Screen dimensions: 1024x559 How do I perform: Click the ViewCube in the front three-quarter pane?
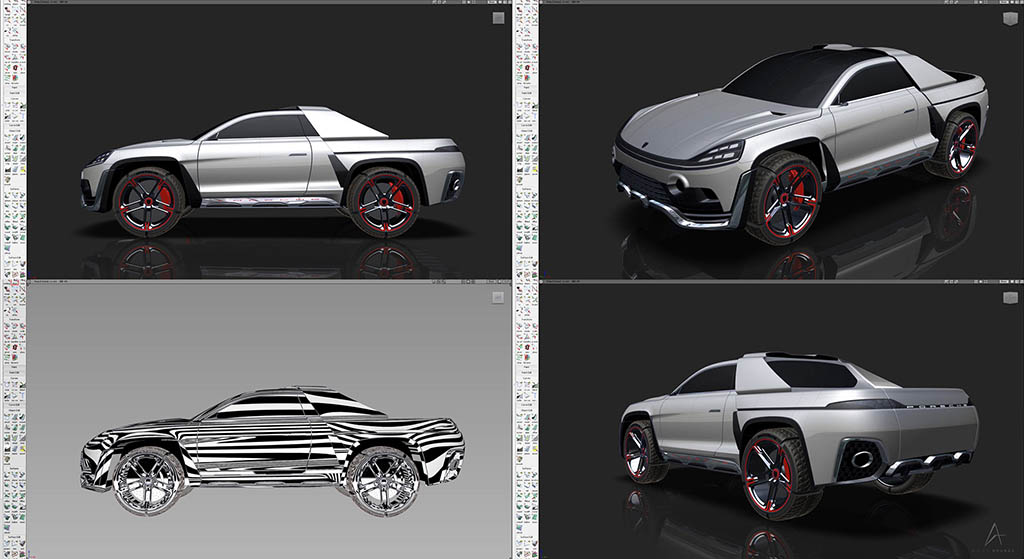(x=1010, y=18)
